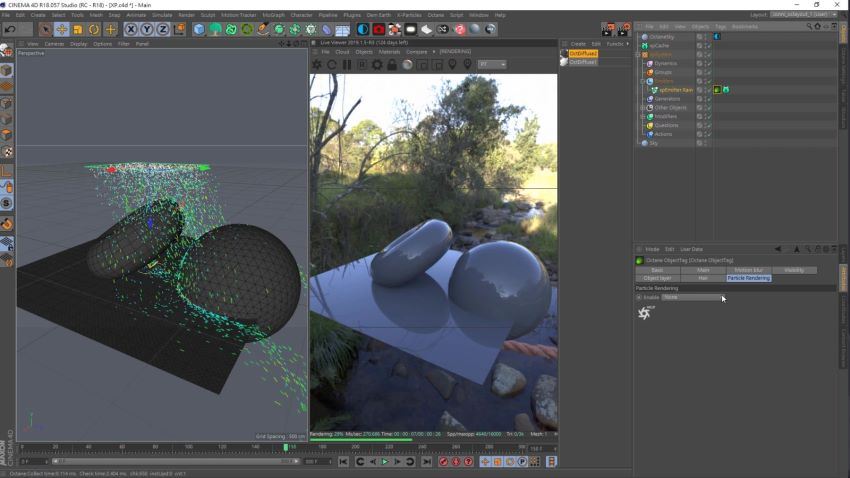
Task: Toggle Y axis lock
Action: [146, 29]
